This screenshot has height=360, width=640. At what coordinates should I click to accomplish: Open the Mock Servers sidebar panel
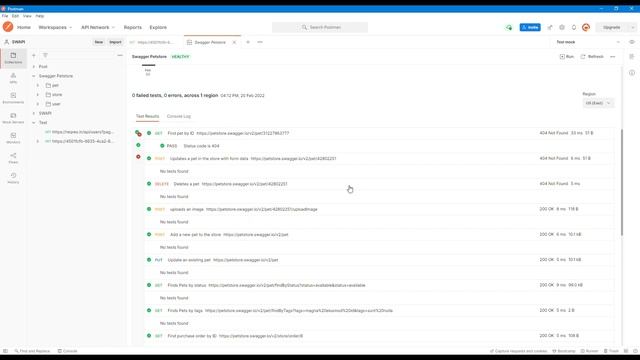(13, 118)
